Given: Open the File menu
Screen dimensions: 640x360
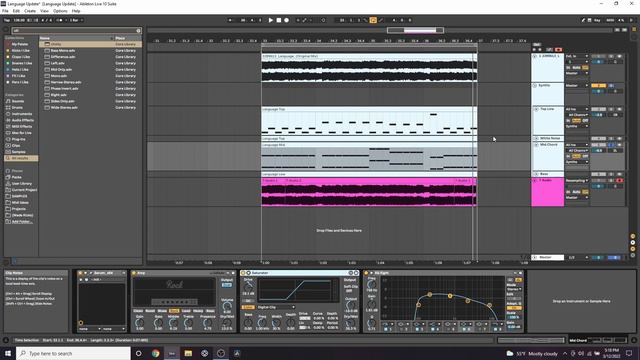Looking at the screenshot, I should (5, 11).
